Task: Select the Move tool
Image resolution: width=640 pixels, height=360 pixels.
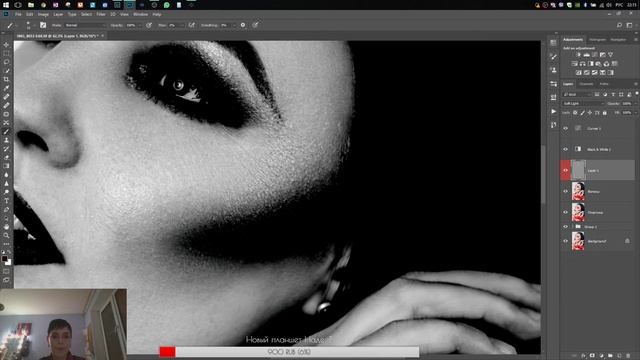Action: [x=6, y=44]
